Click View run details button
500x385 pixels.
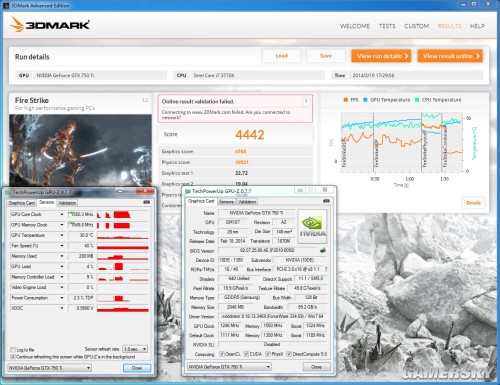(x=381, y=56)
